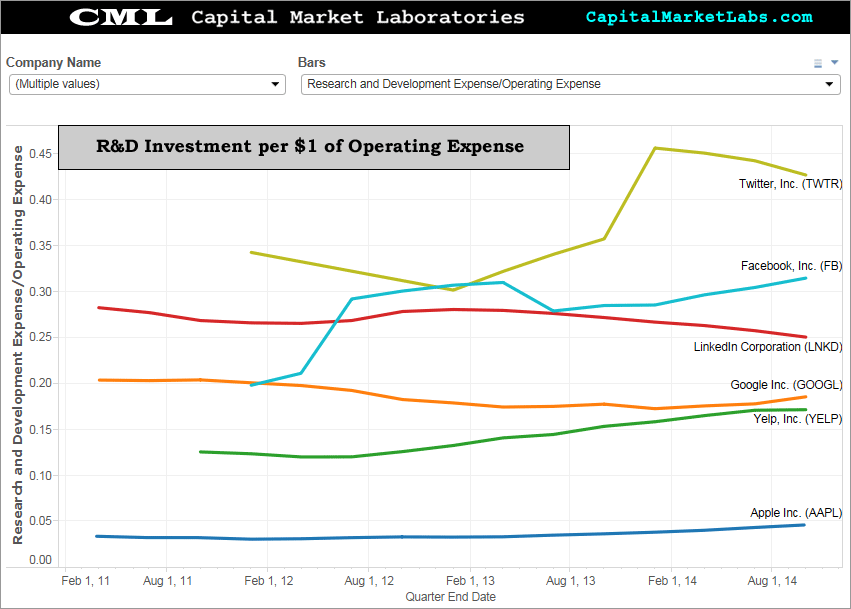Image resolution: width=851 pixels, height=609 pixels.
Task: Click the Quarter End Date axis title
Action: (450, 597)
